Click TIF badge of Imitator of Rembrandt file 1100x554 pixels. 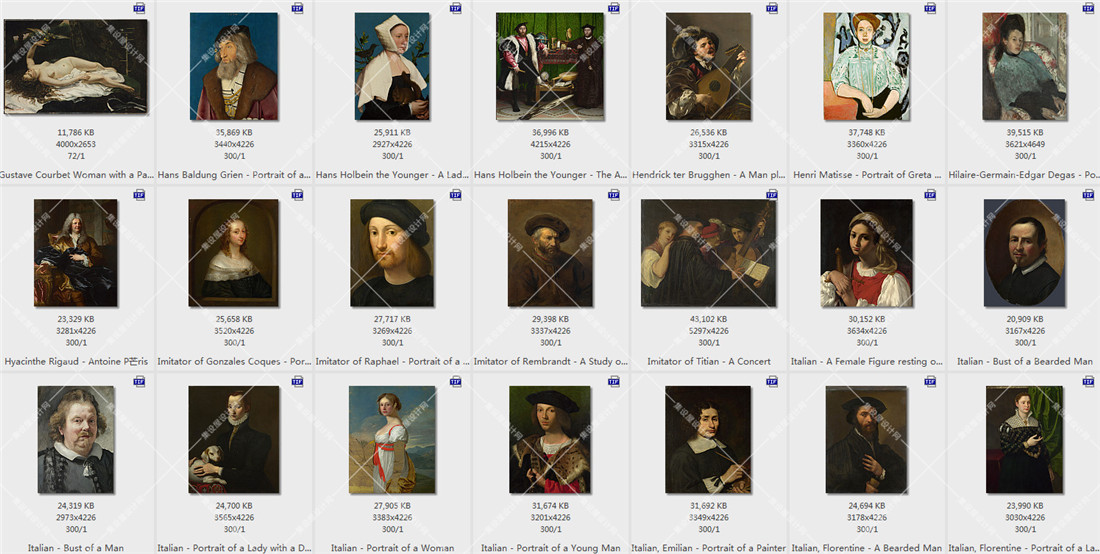[614, 195]
